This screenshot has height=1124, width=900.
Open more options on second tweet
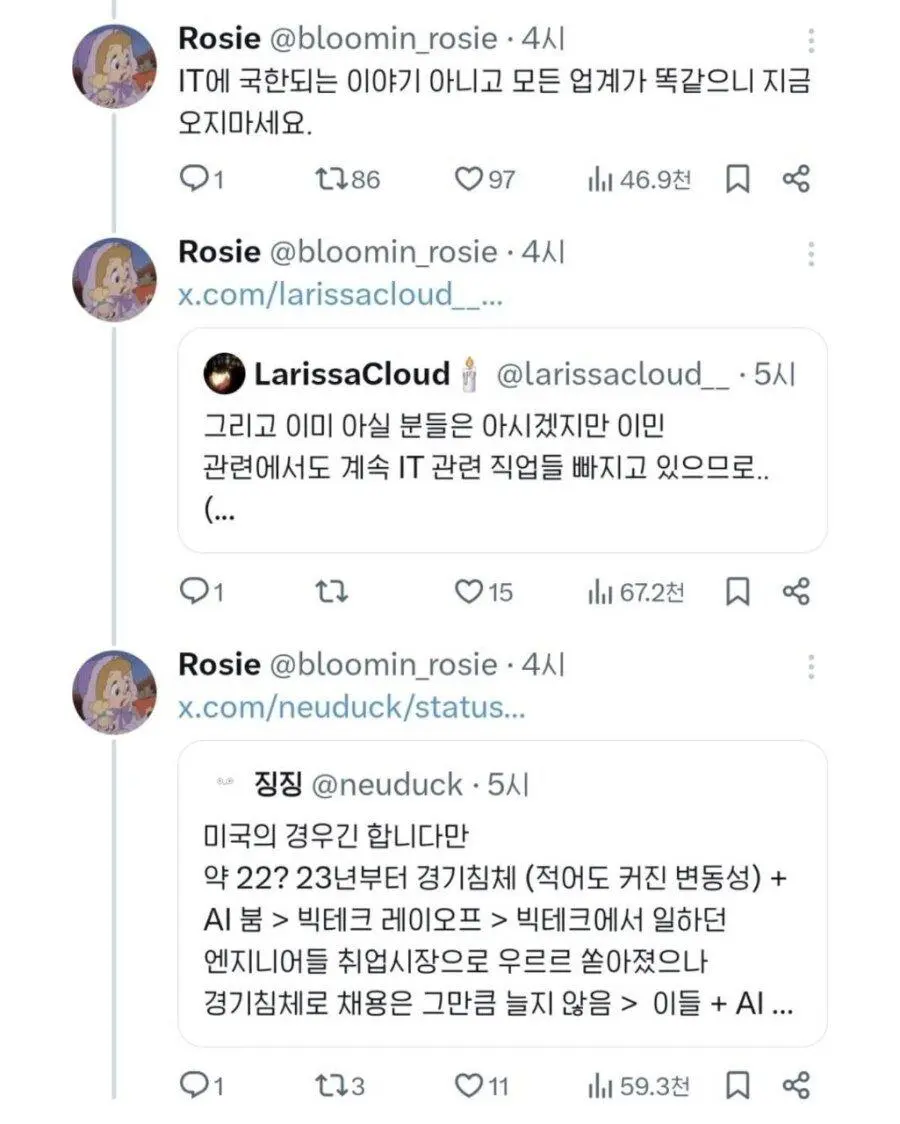(811, 254)
